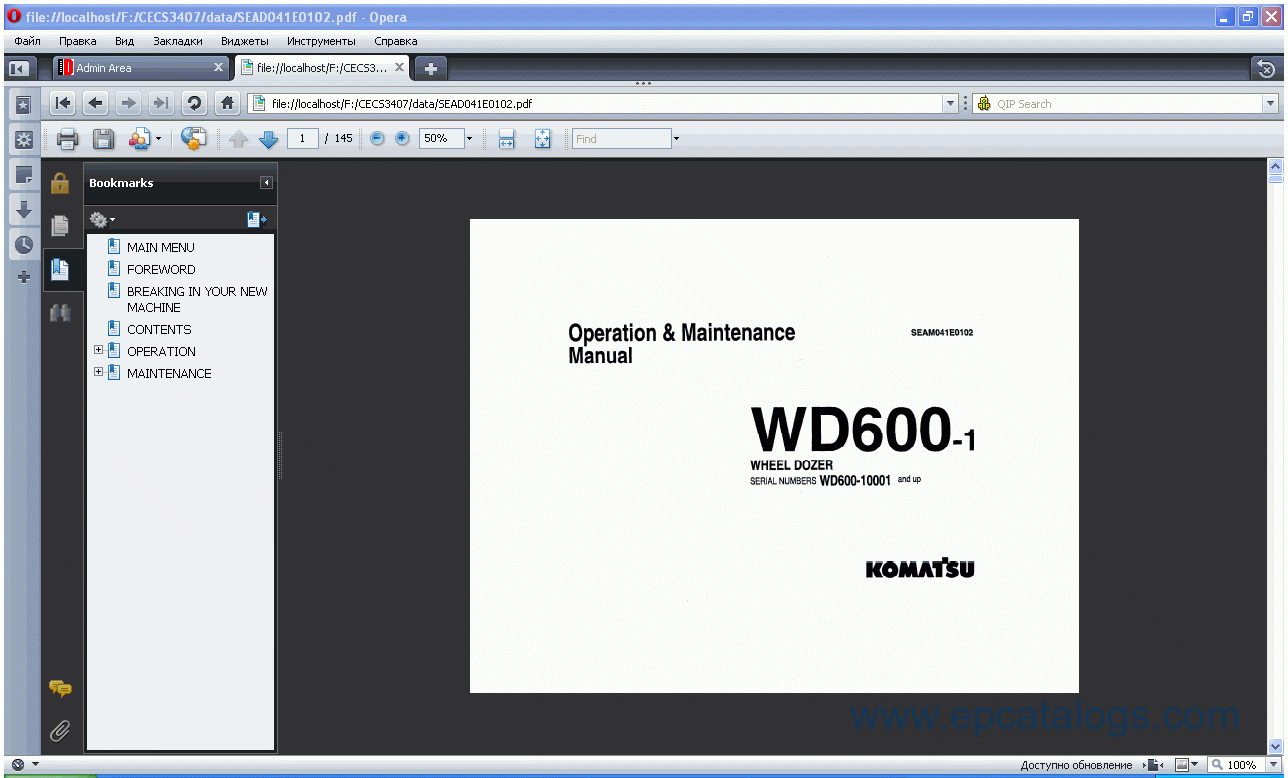The height and width of the screenshot is (778, 1288).
Task: Close the Admin Area tab
Action: (219, 68)
